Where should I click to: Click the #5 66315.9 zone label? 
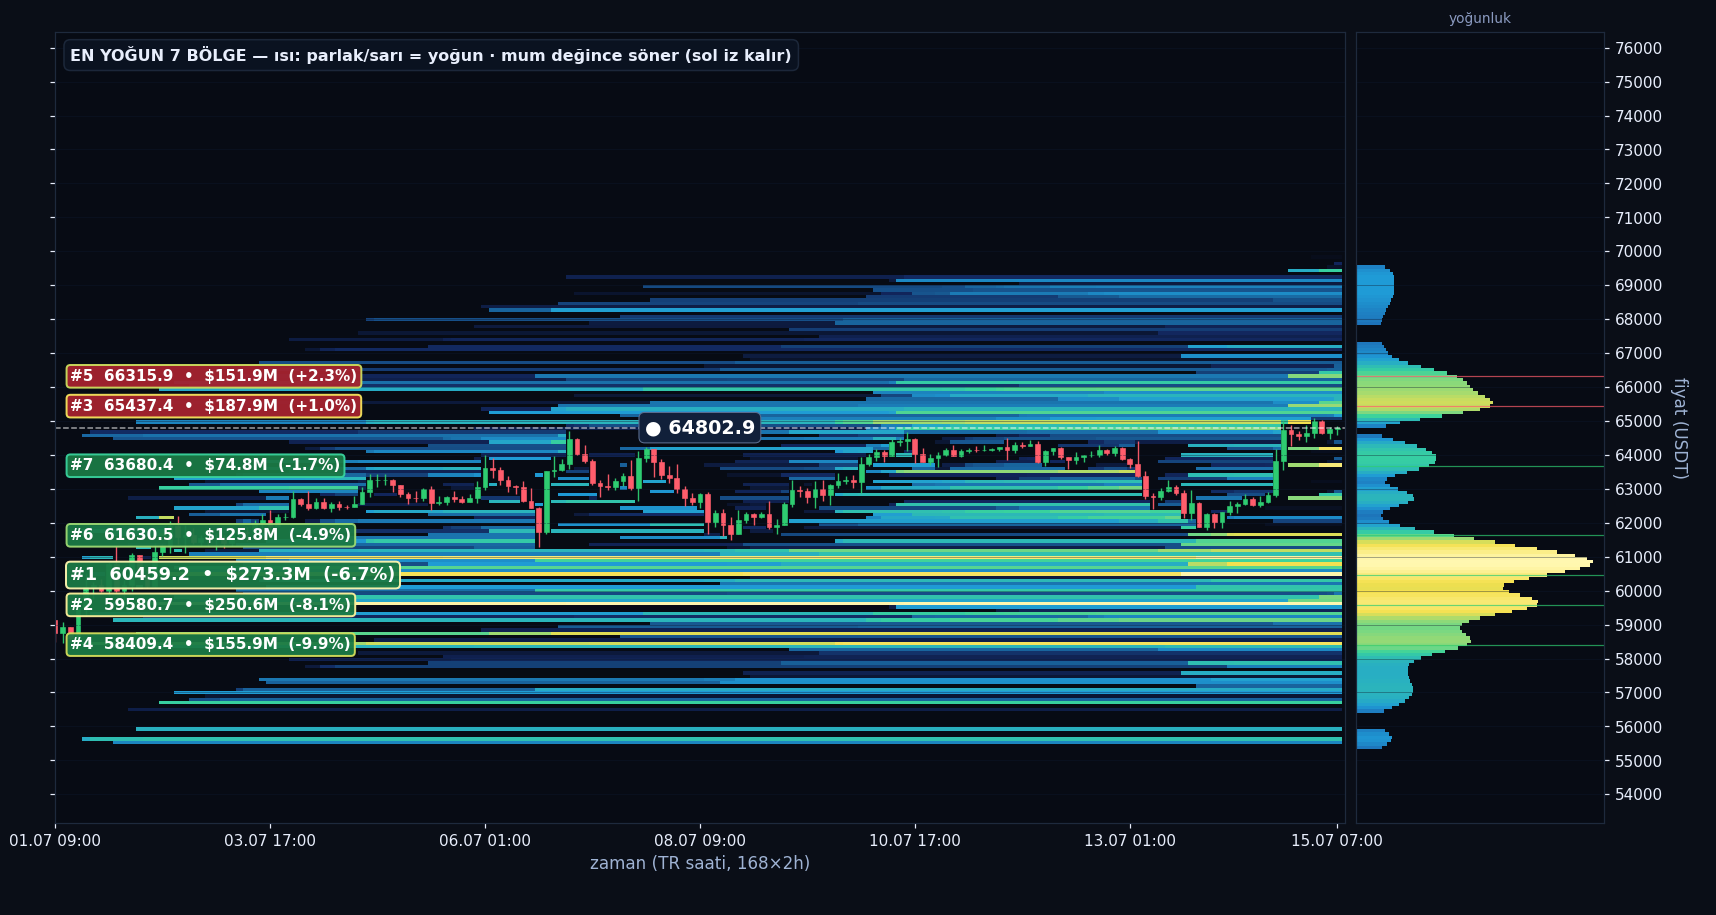(x=214, y=376)
